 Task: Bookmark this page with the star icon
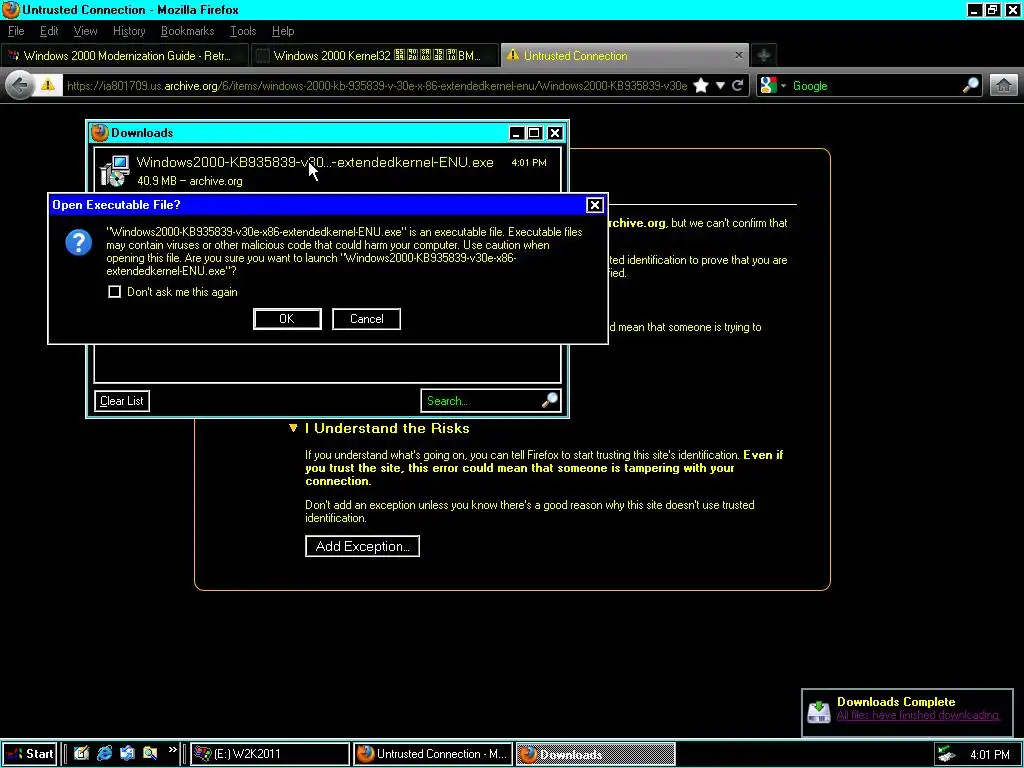(x=701, y=86)
